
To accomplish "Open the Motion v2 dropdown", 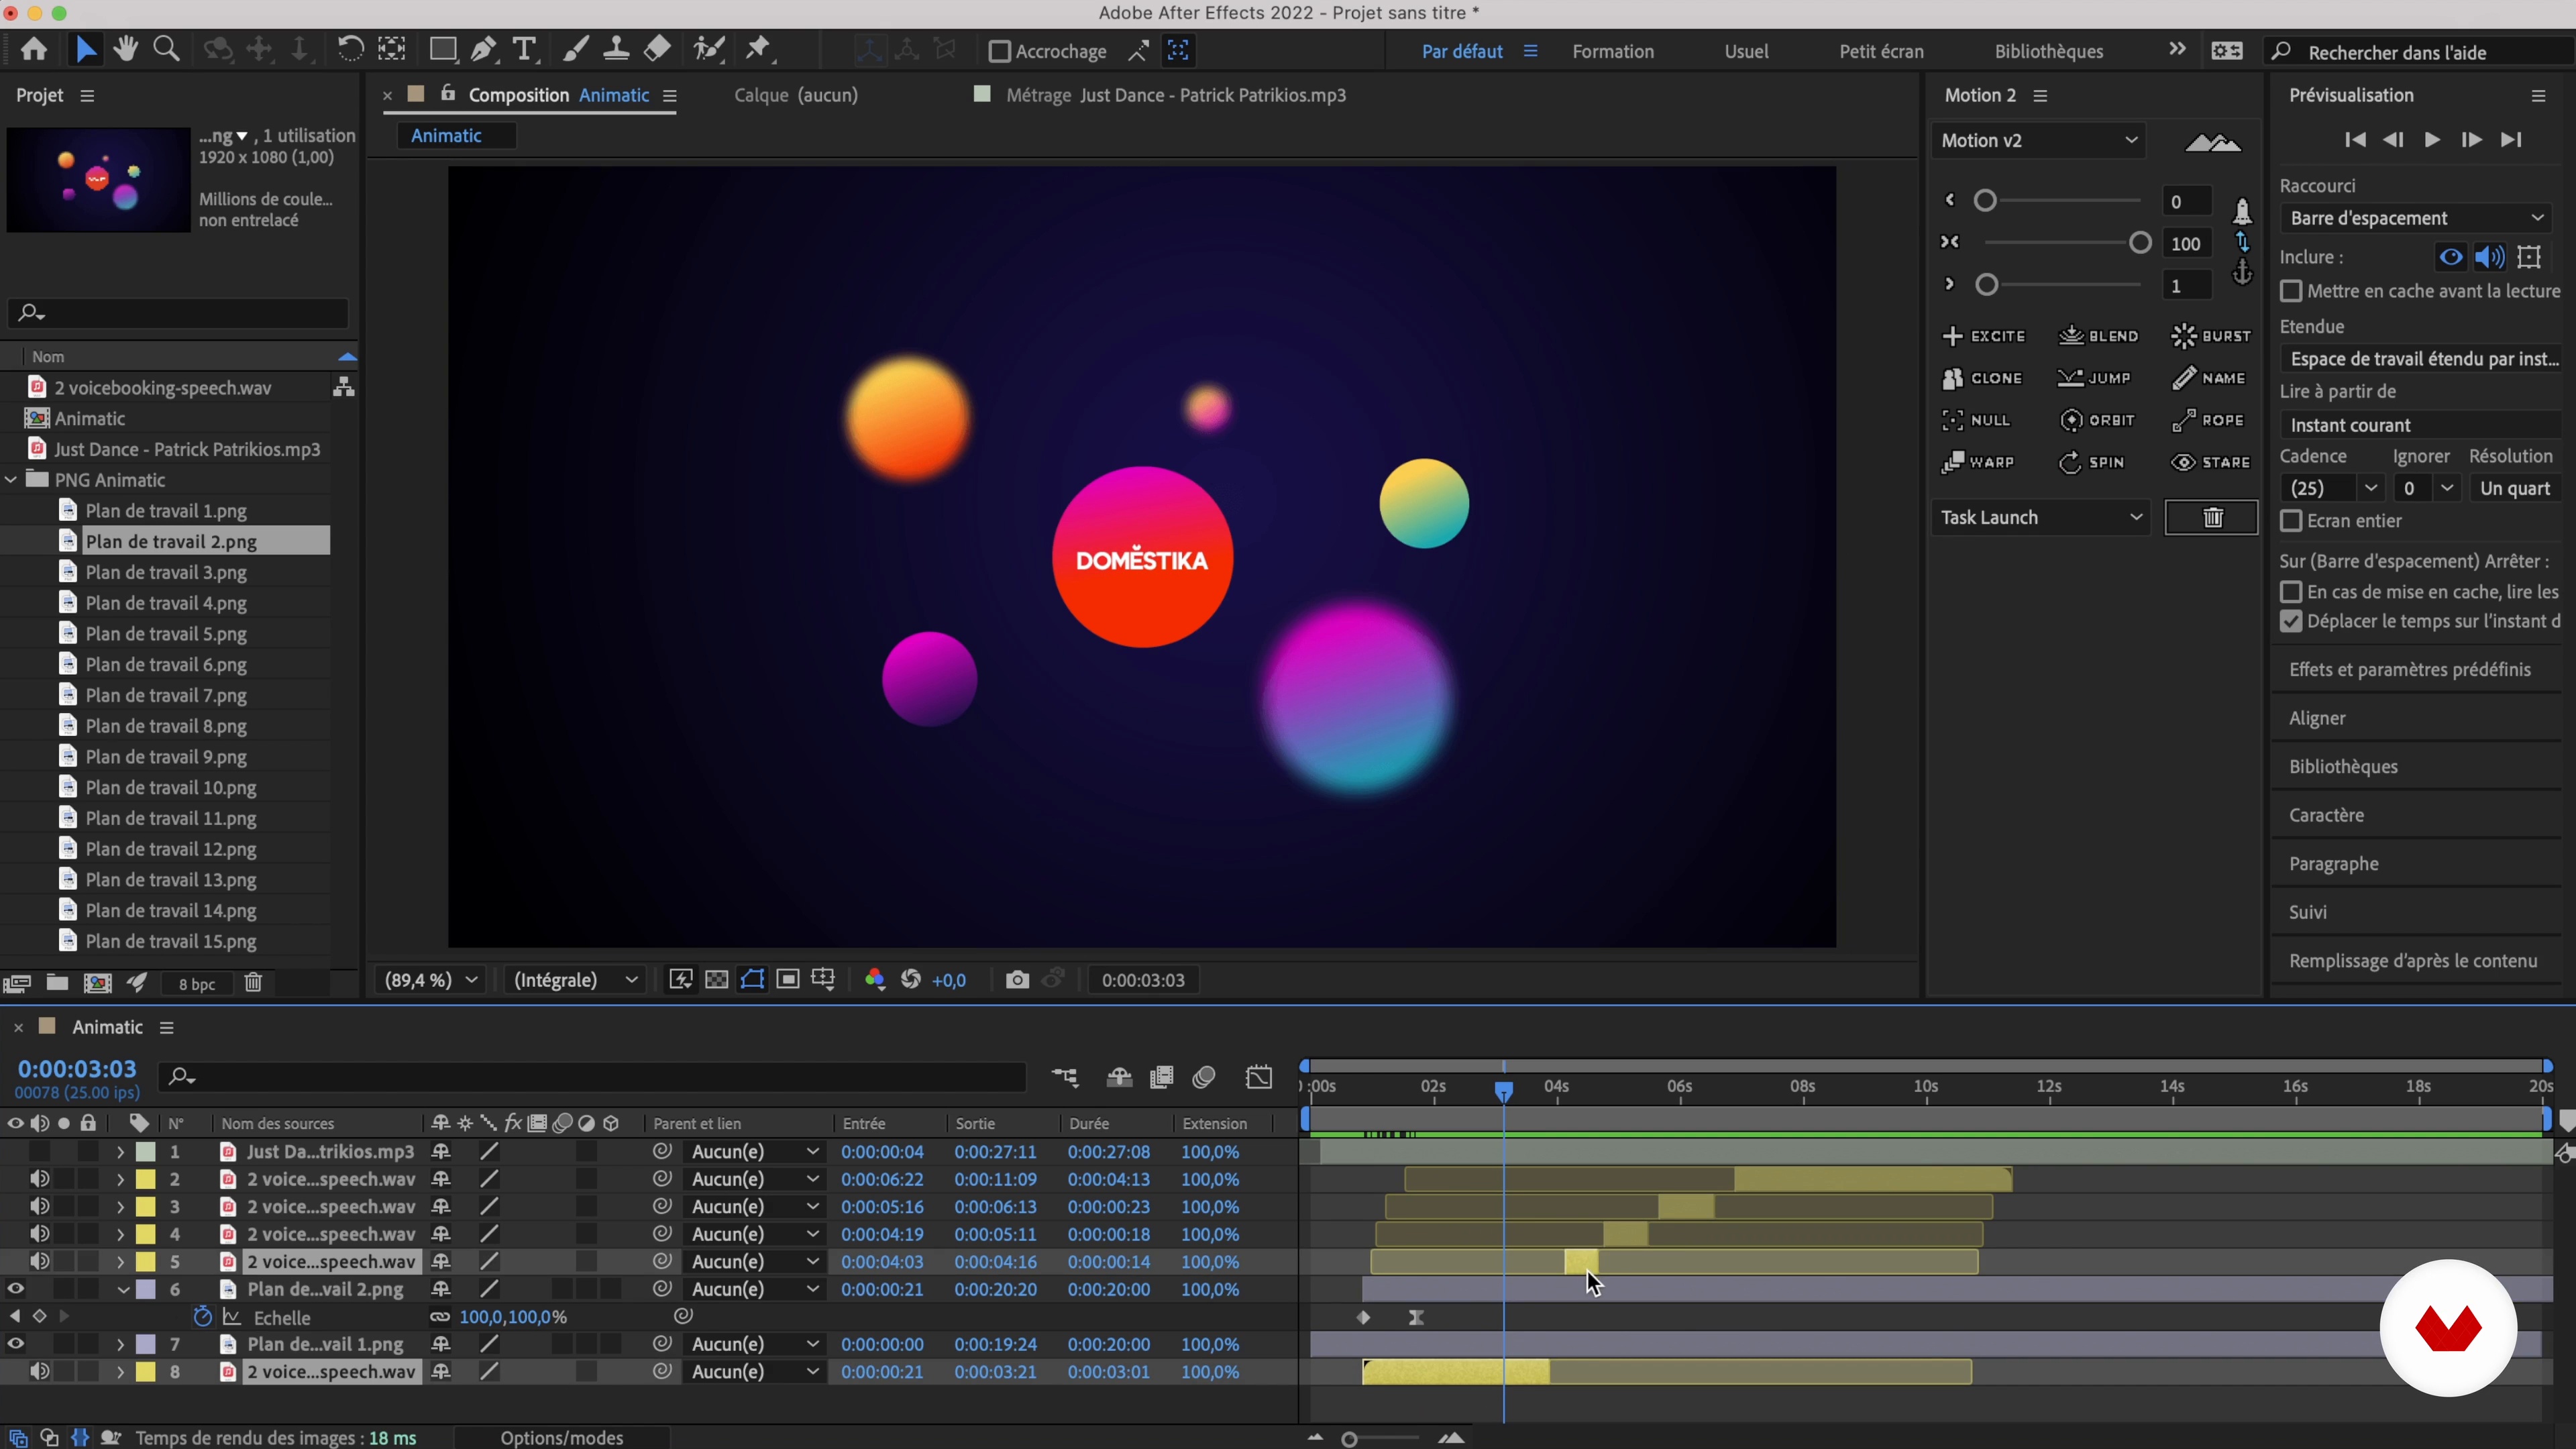I will tap(2039, 140).
